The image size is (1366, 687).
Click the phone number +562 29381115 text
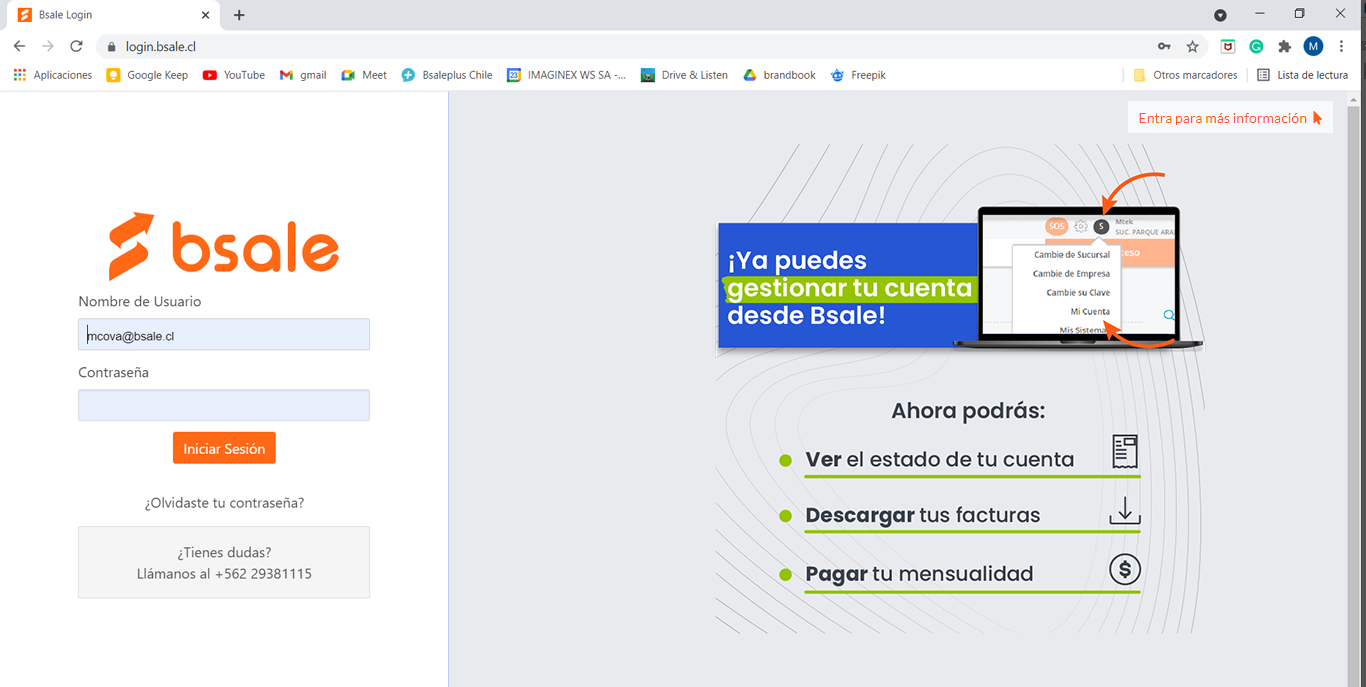pos(263,574)
